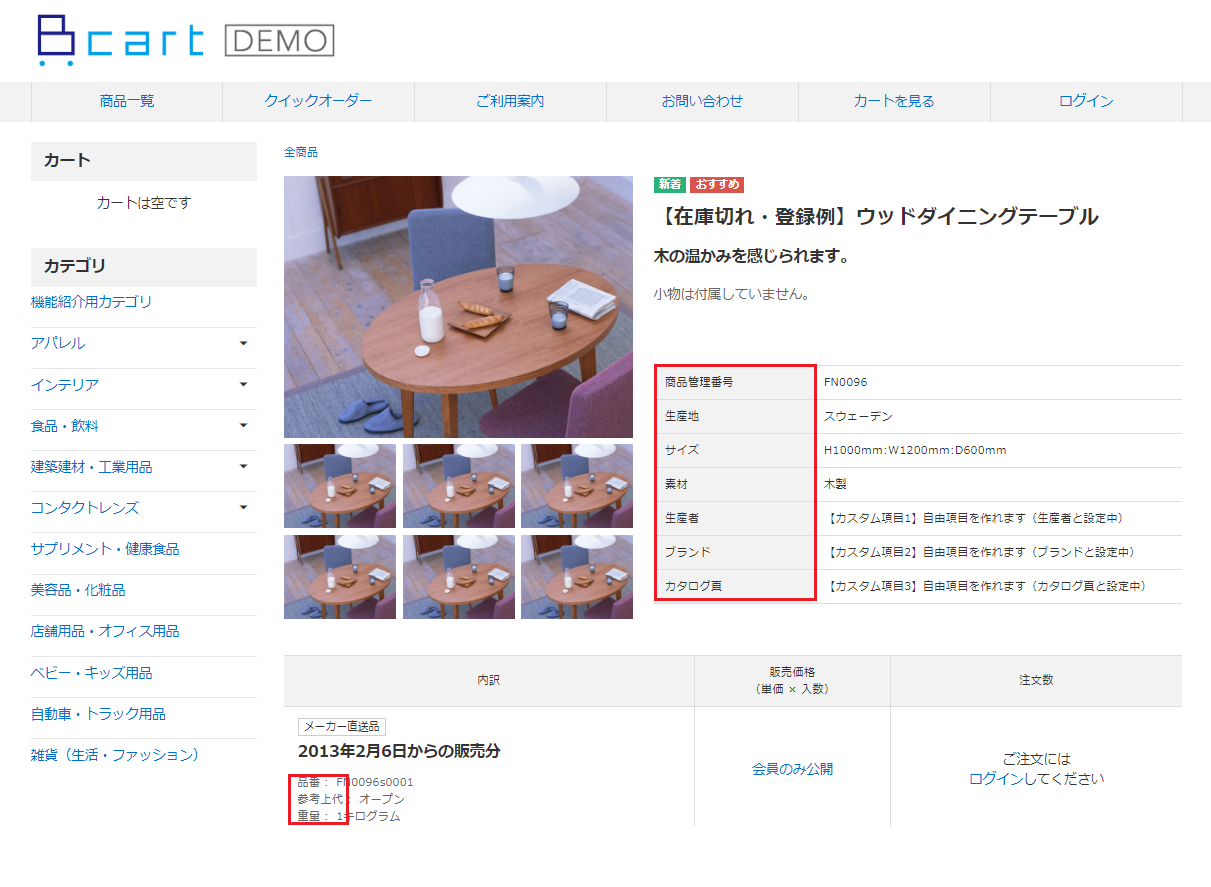Click the ブランド label cell
1211x887 pixels.
click(735, 552)
